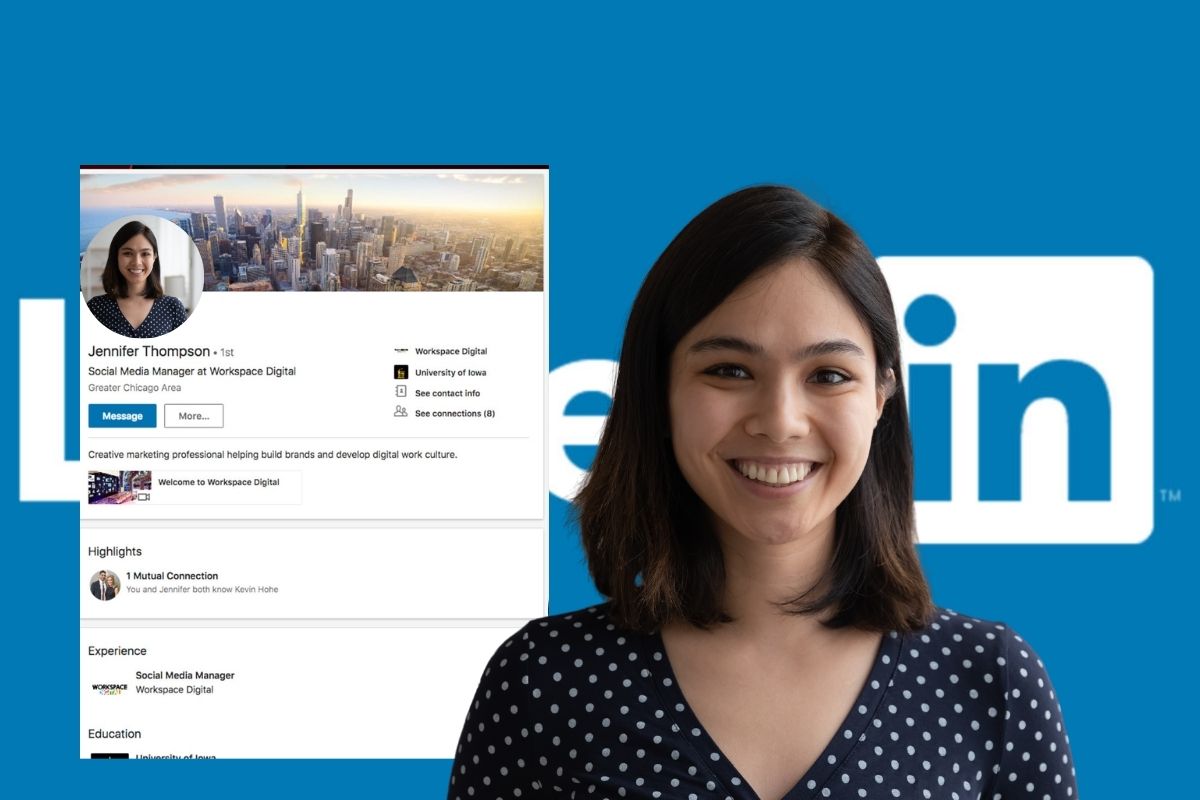The width and height of the screenshot is (1200, 800).
Task: Click the Greater Chicago Area location text
Action: (135, 388)
